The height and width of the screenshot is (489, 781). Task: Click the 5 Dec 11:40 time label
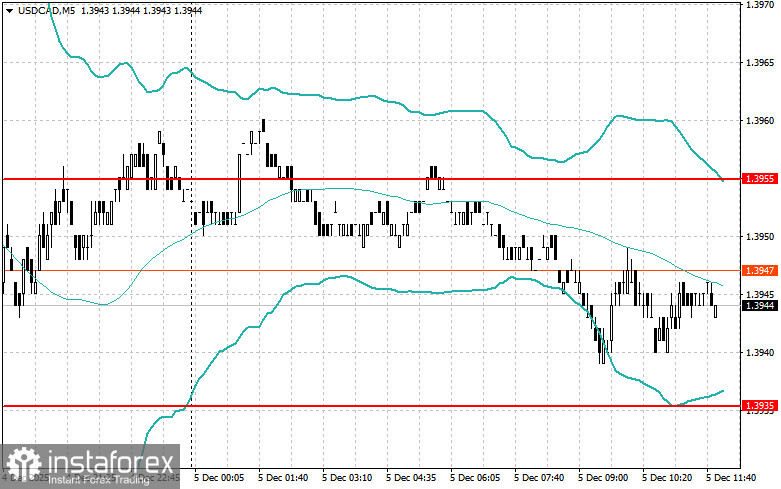[731, 478]
